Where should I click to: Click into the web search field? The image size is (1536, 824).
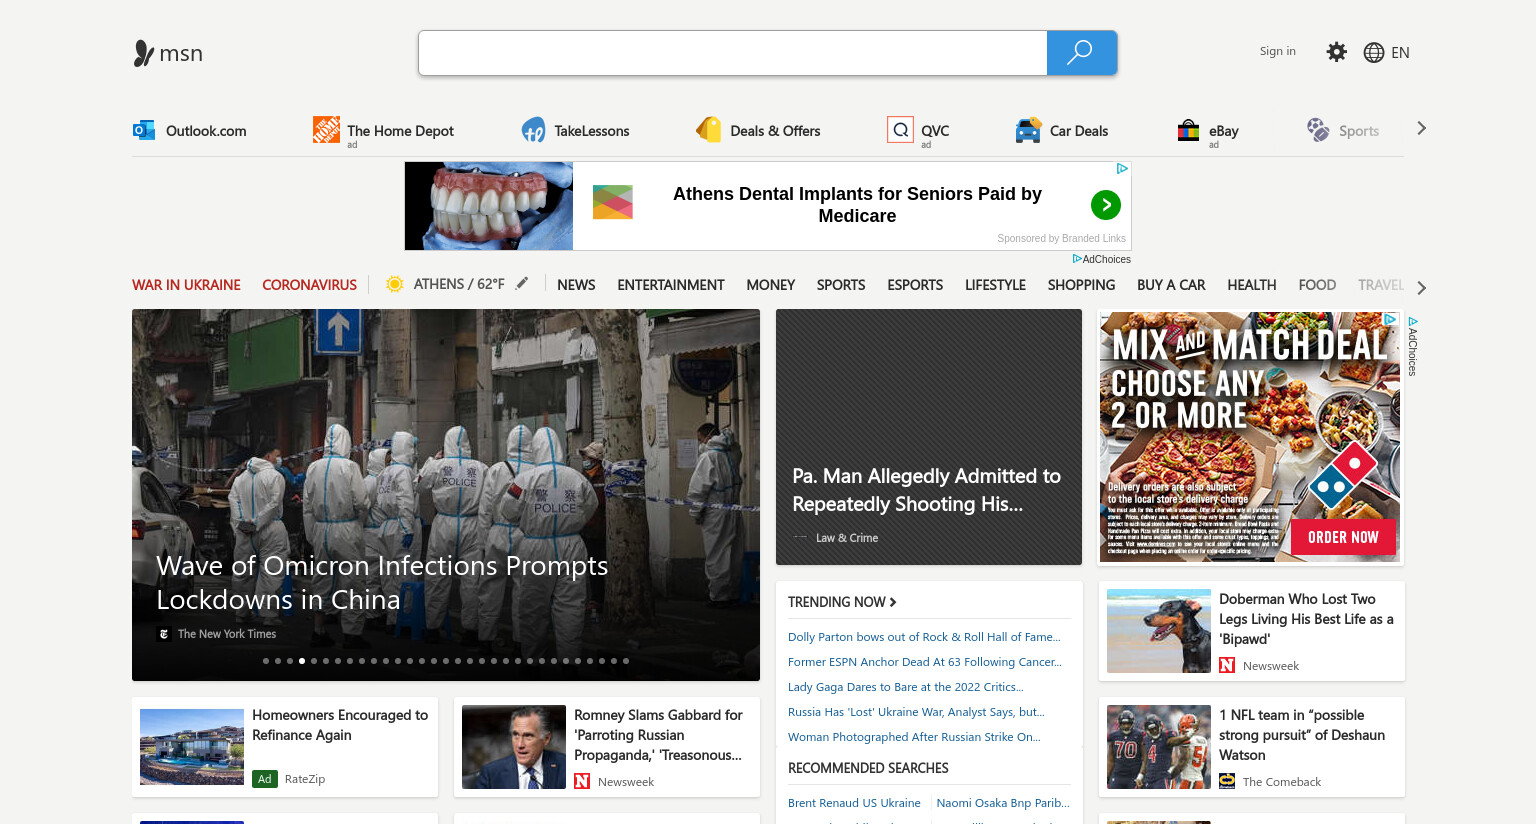(733, 53)
